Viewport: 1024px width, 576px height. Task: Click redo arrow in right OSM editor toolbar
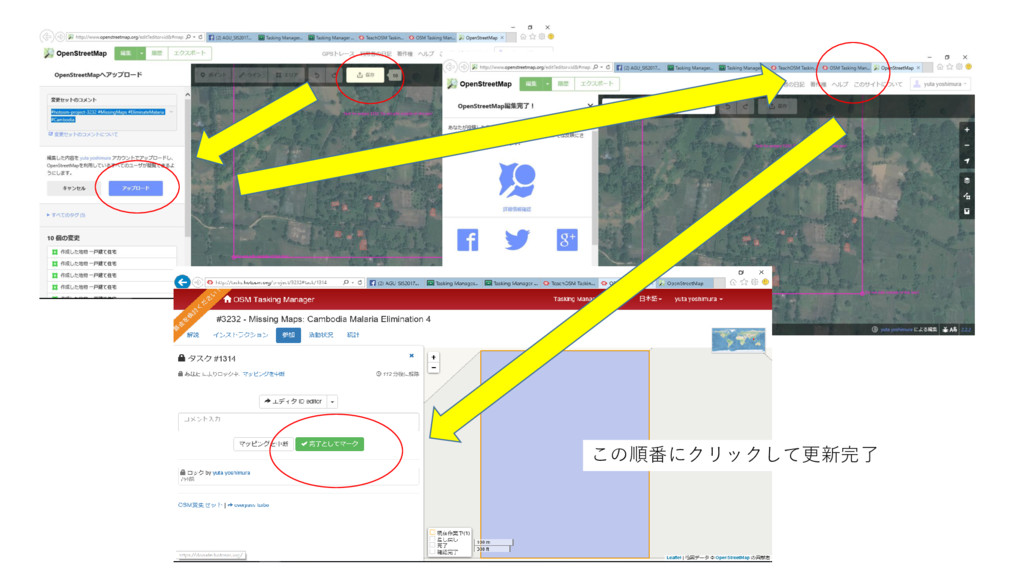744,106
